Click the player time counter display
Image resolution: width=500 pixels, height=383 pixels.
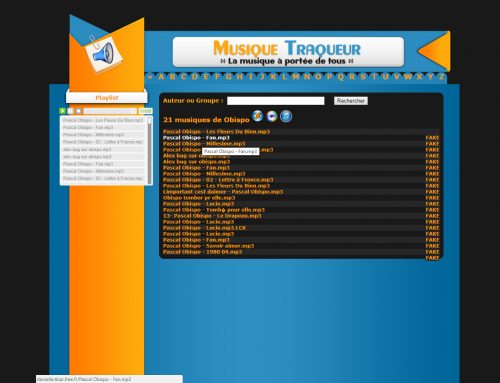point(145,111)
